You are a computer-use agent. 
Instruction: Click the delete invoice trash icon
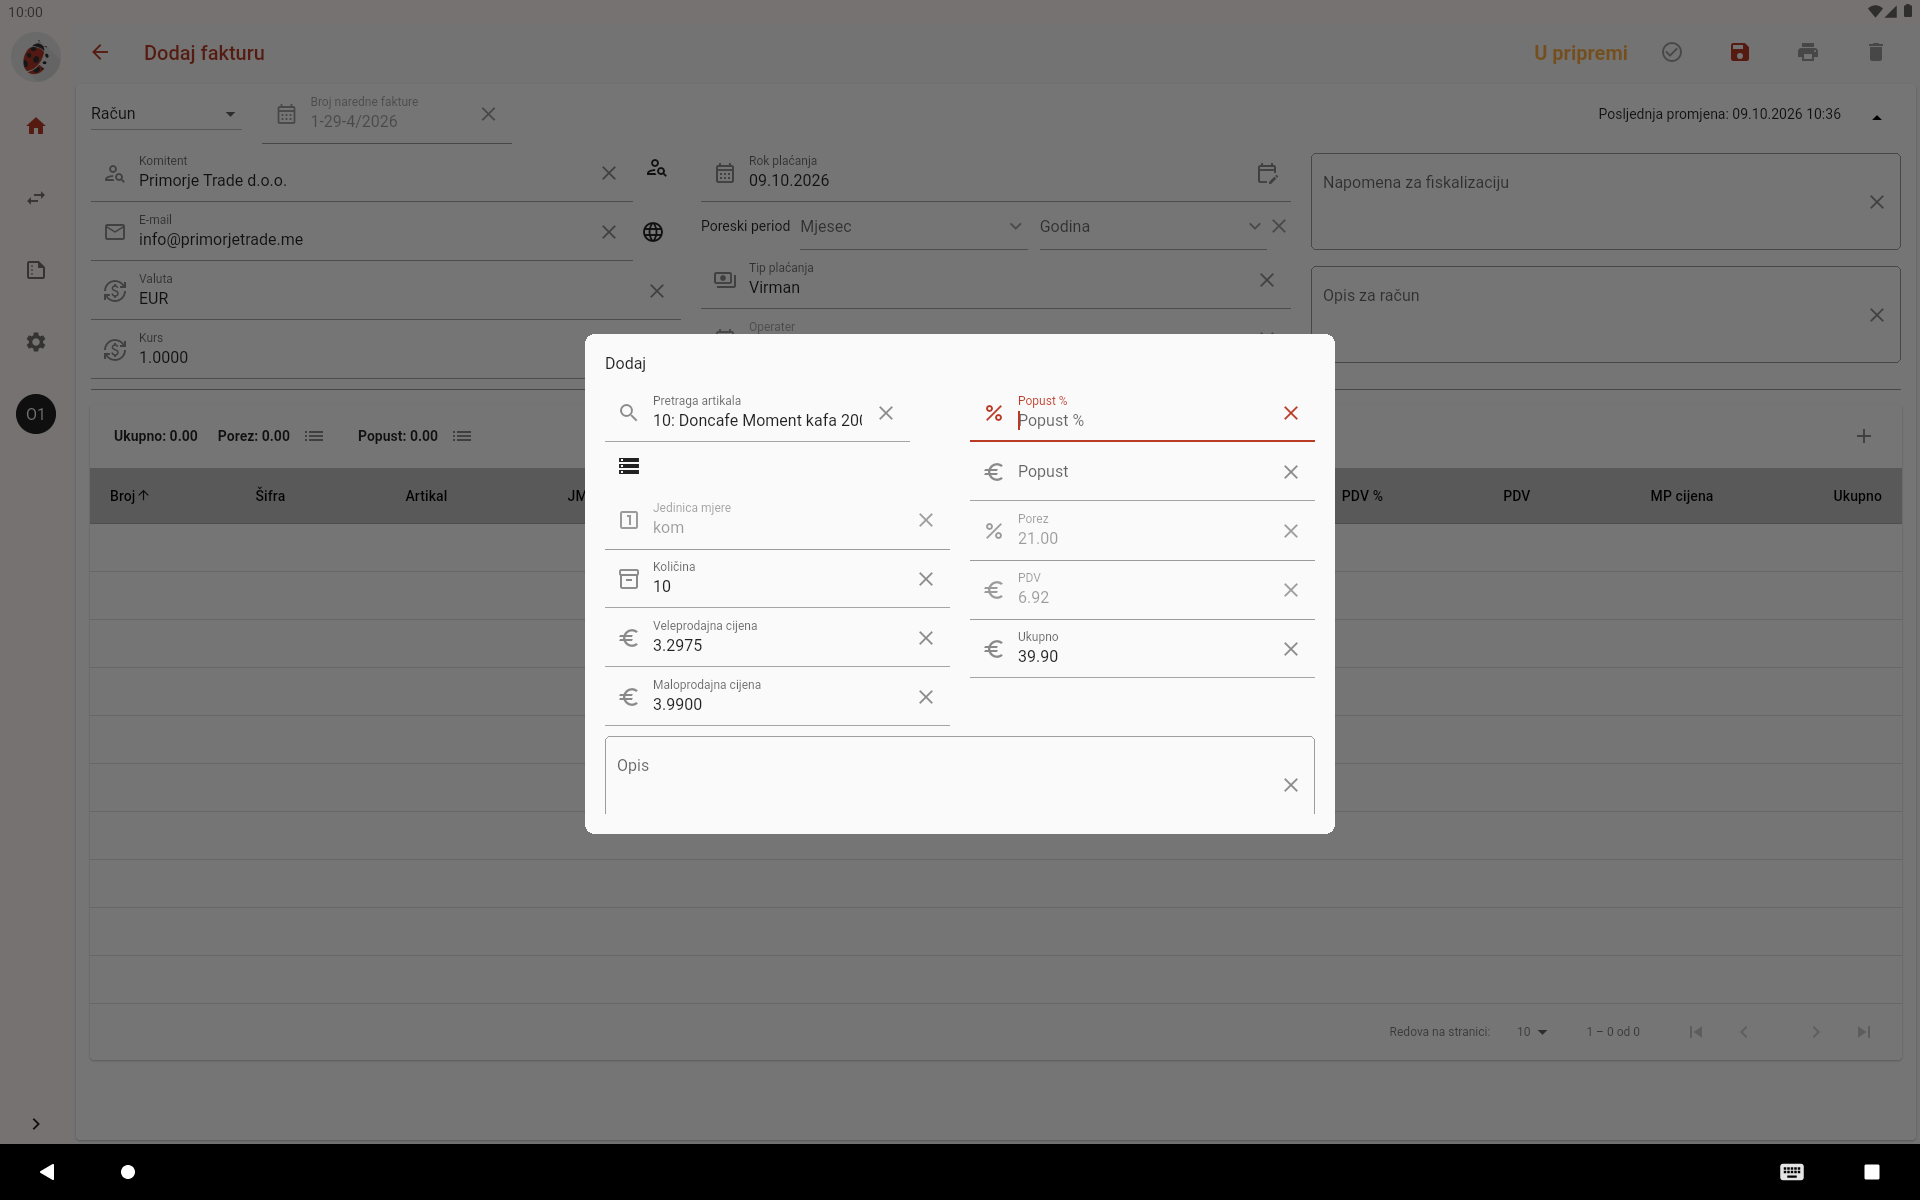[1876, 53]
